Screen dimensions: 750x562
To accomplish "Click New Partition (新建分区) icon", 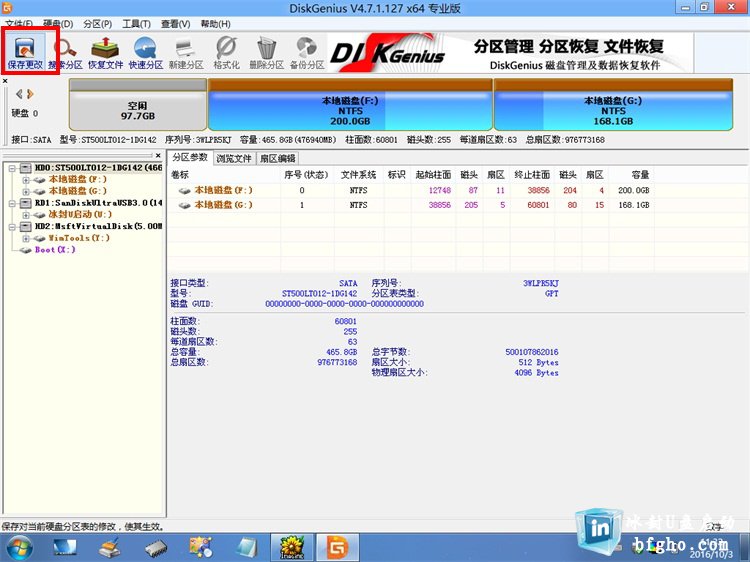I will [186, 52].
